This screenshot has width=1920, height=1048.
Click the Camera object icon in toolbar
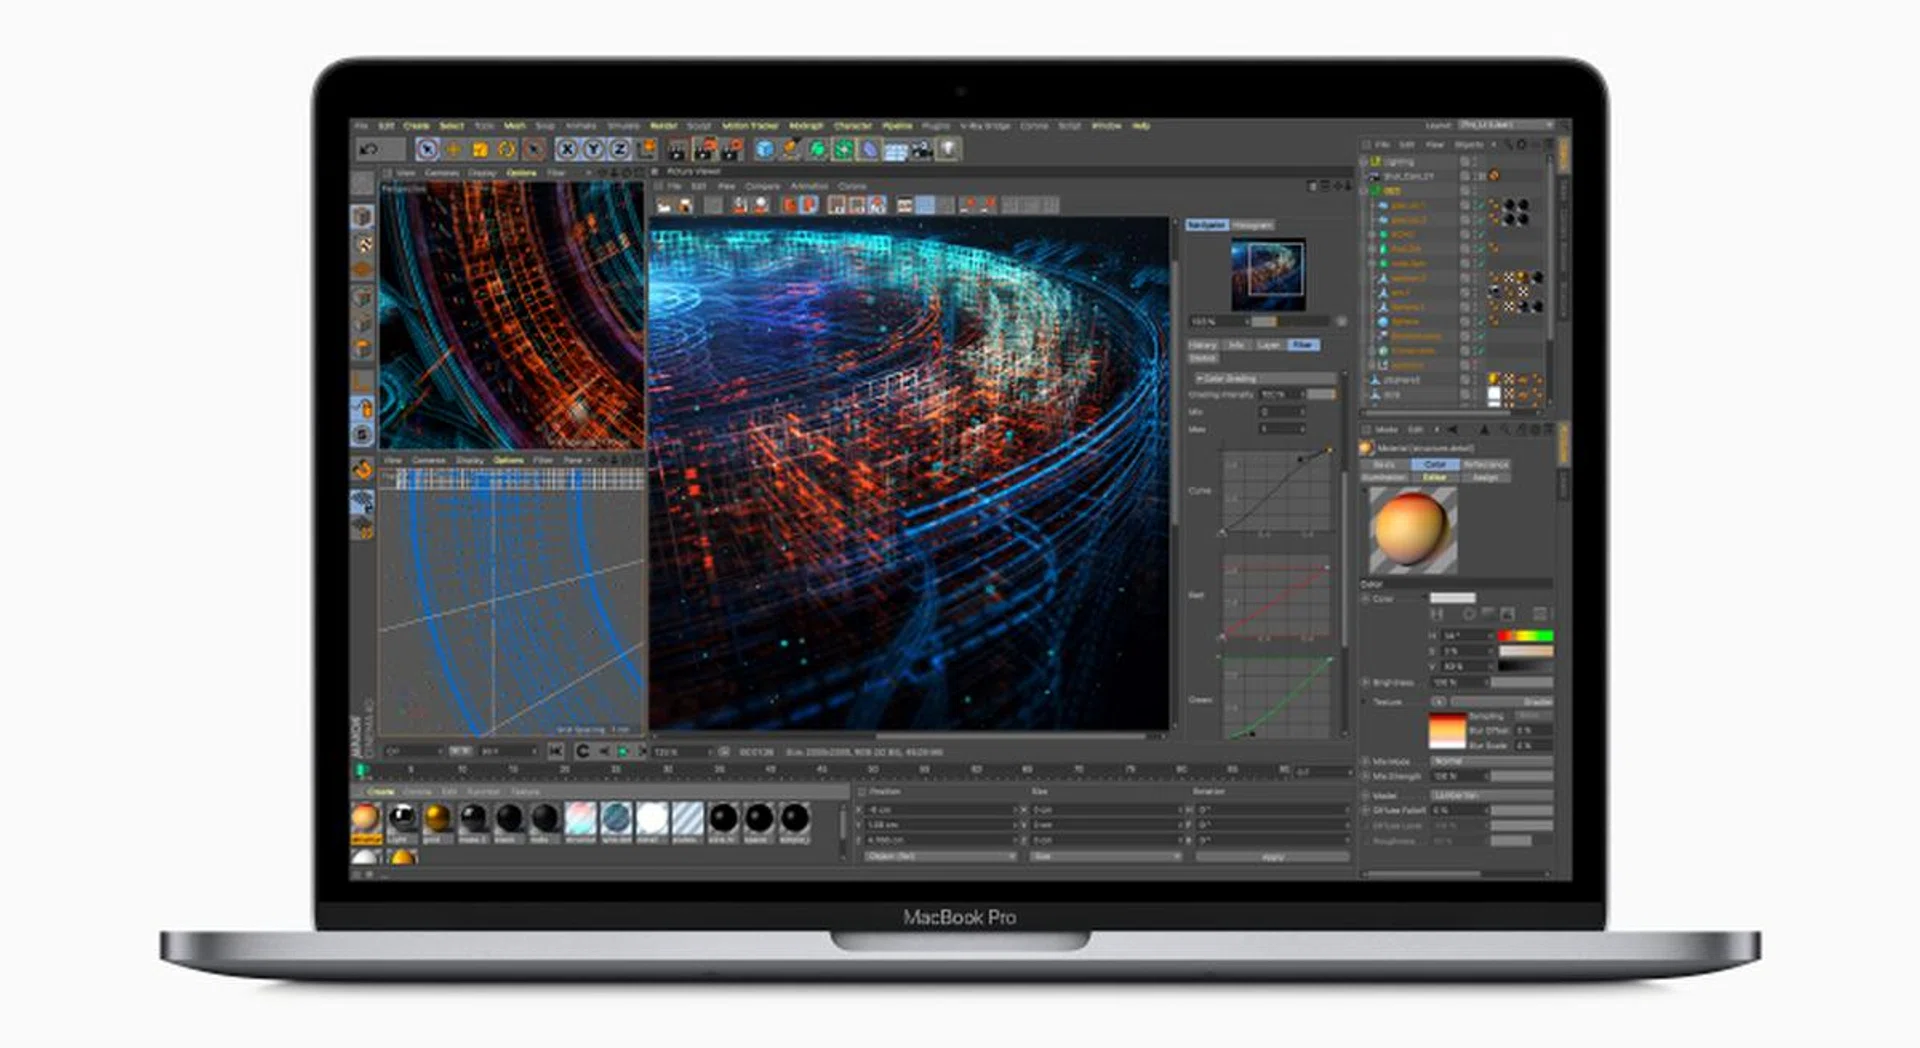click(x=921, y=149)
